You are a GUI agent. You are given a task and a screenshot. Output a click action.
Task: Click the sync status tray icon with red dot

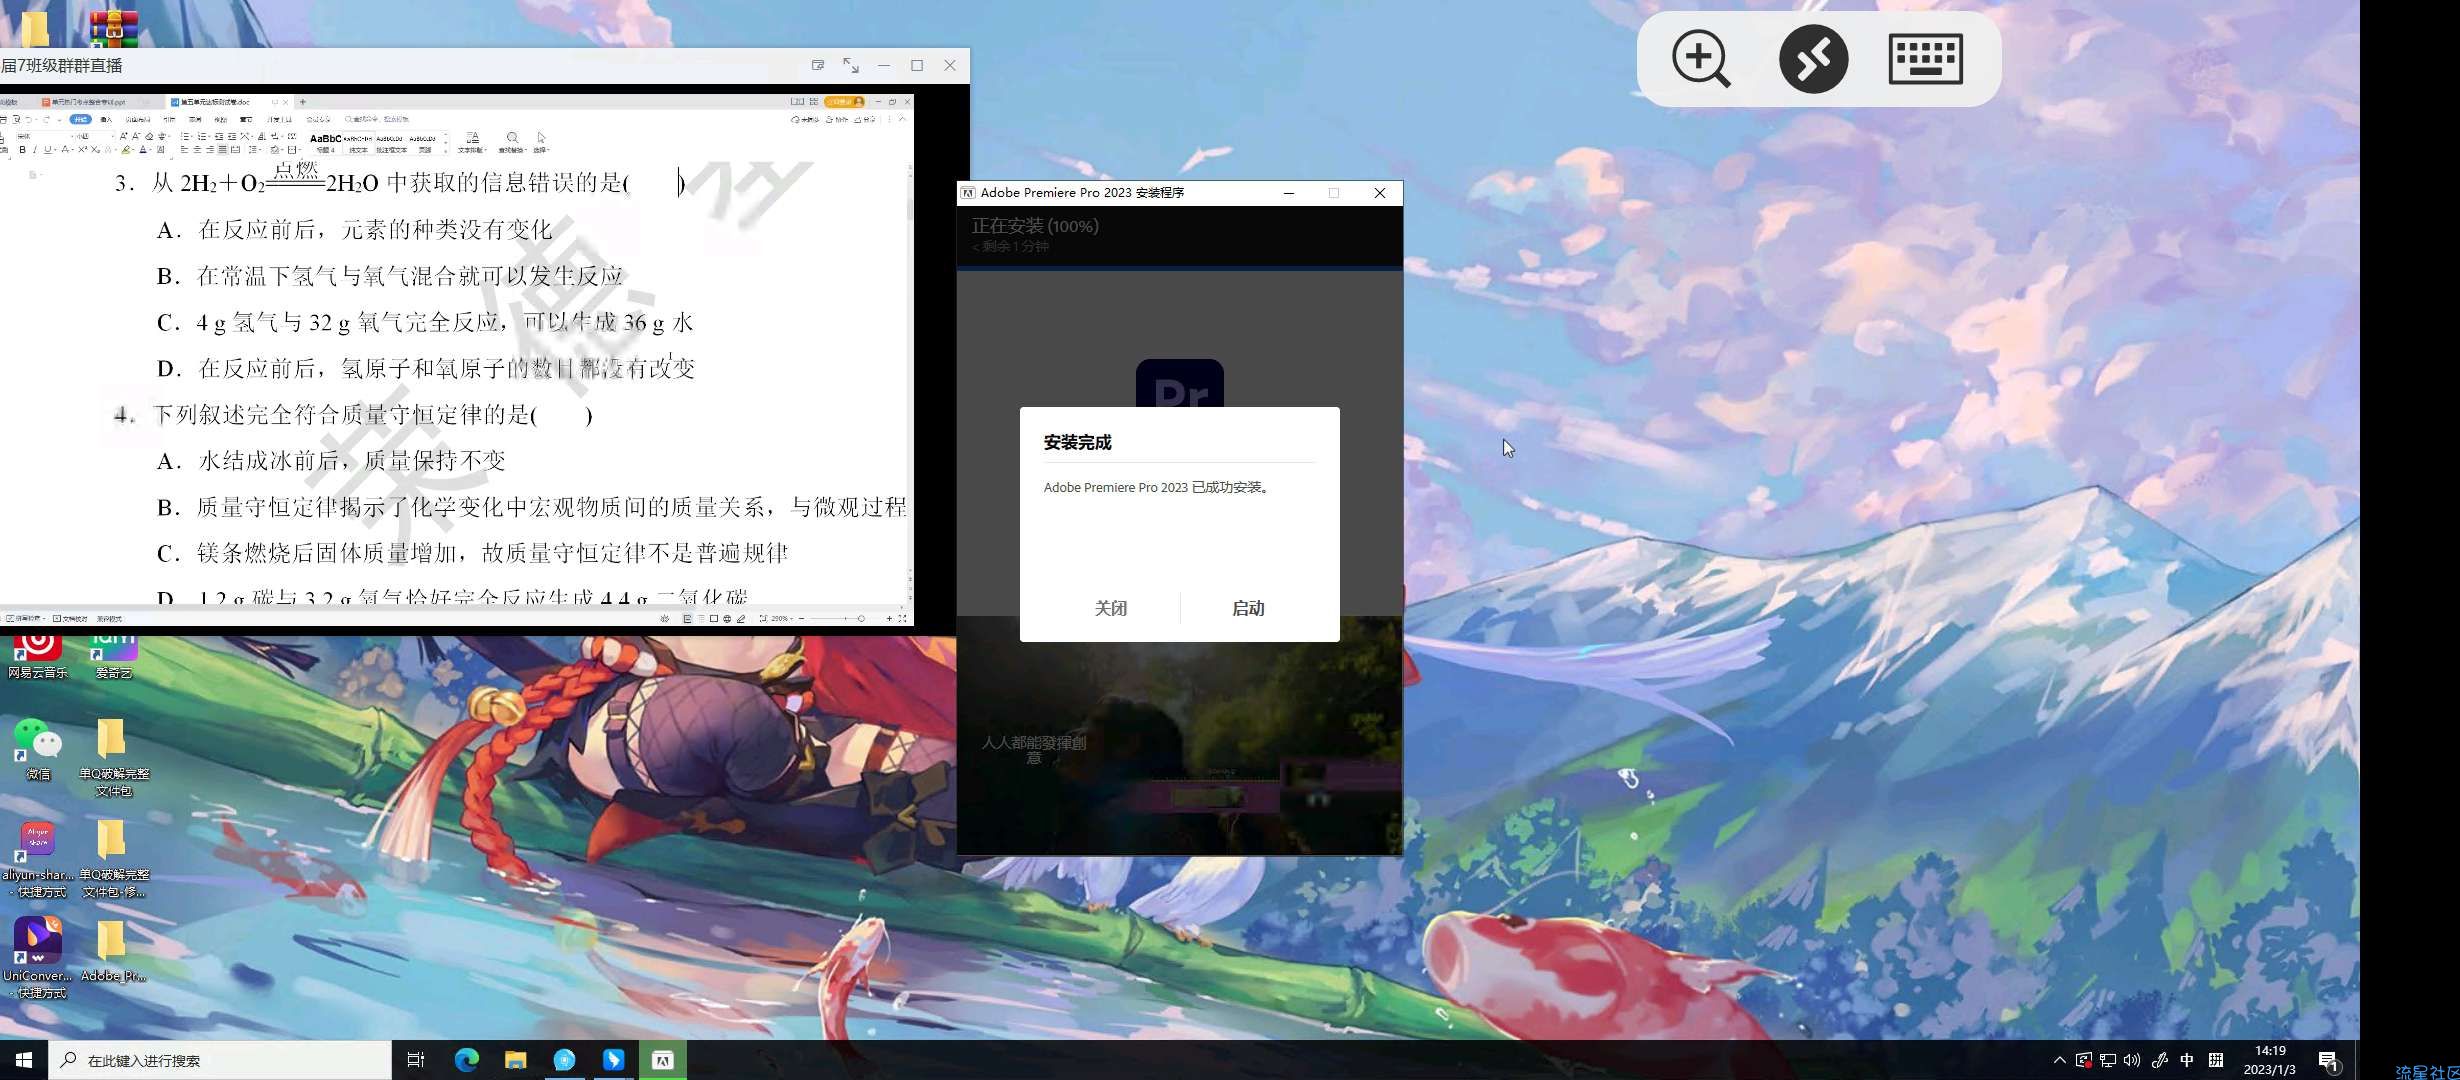point(2084,1060)
